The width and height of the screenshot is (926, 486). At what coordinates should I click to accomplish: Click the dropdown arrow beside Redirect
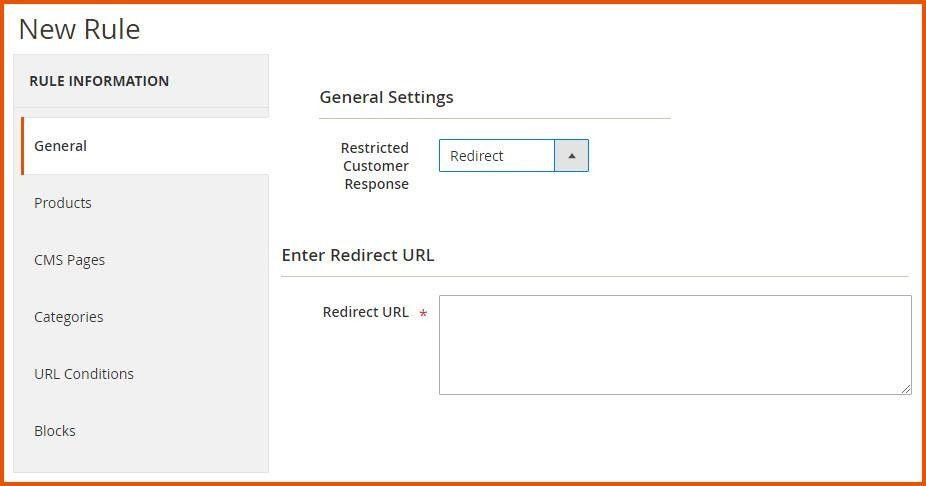571,156
